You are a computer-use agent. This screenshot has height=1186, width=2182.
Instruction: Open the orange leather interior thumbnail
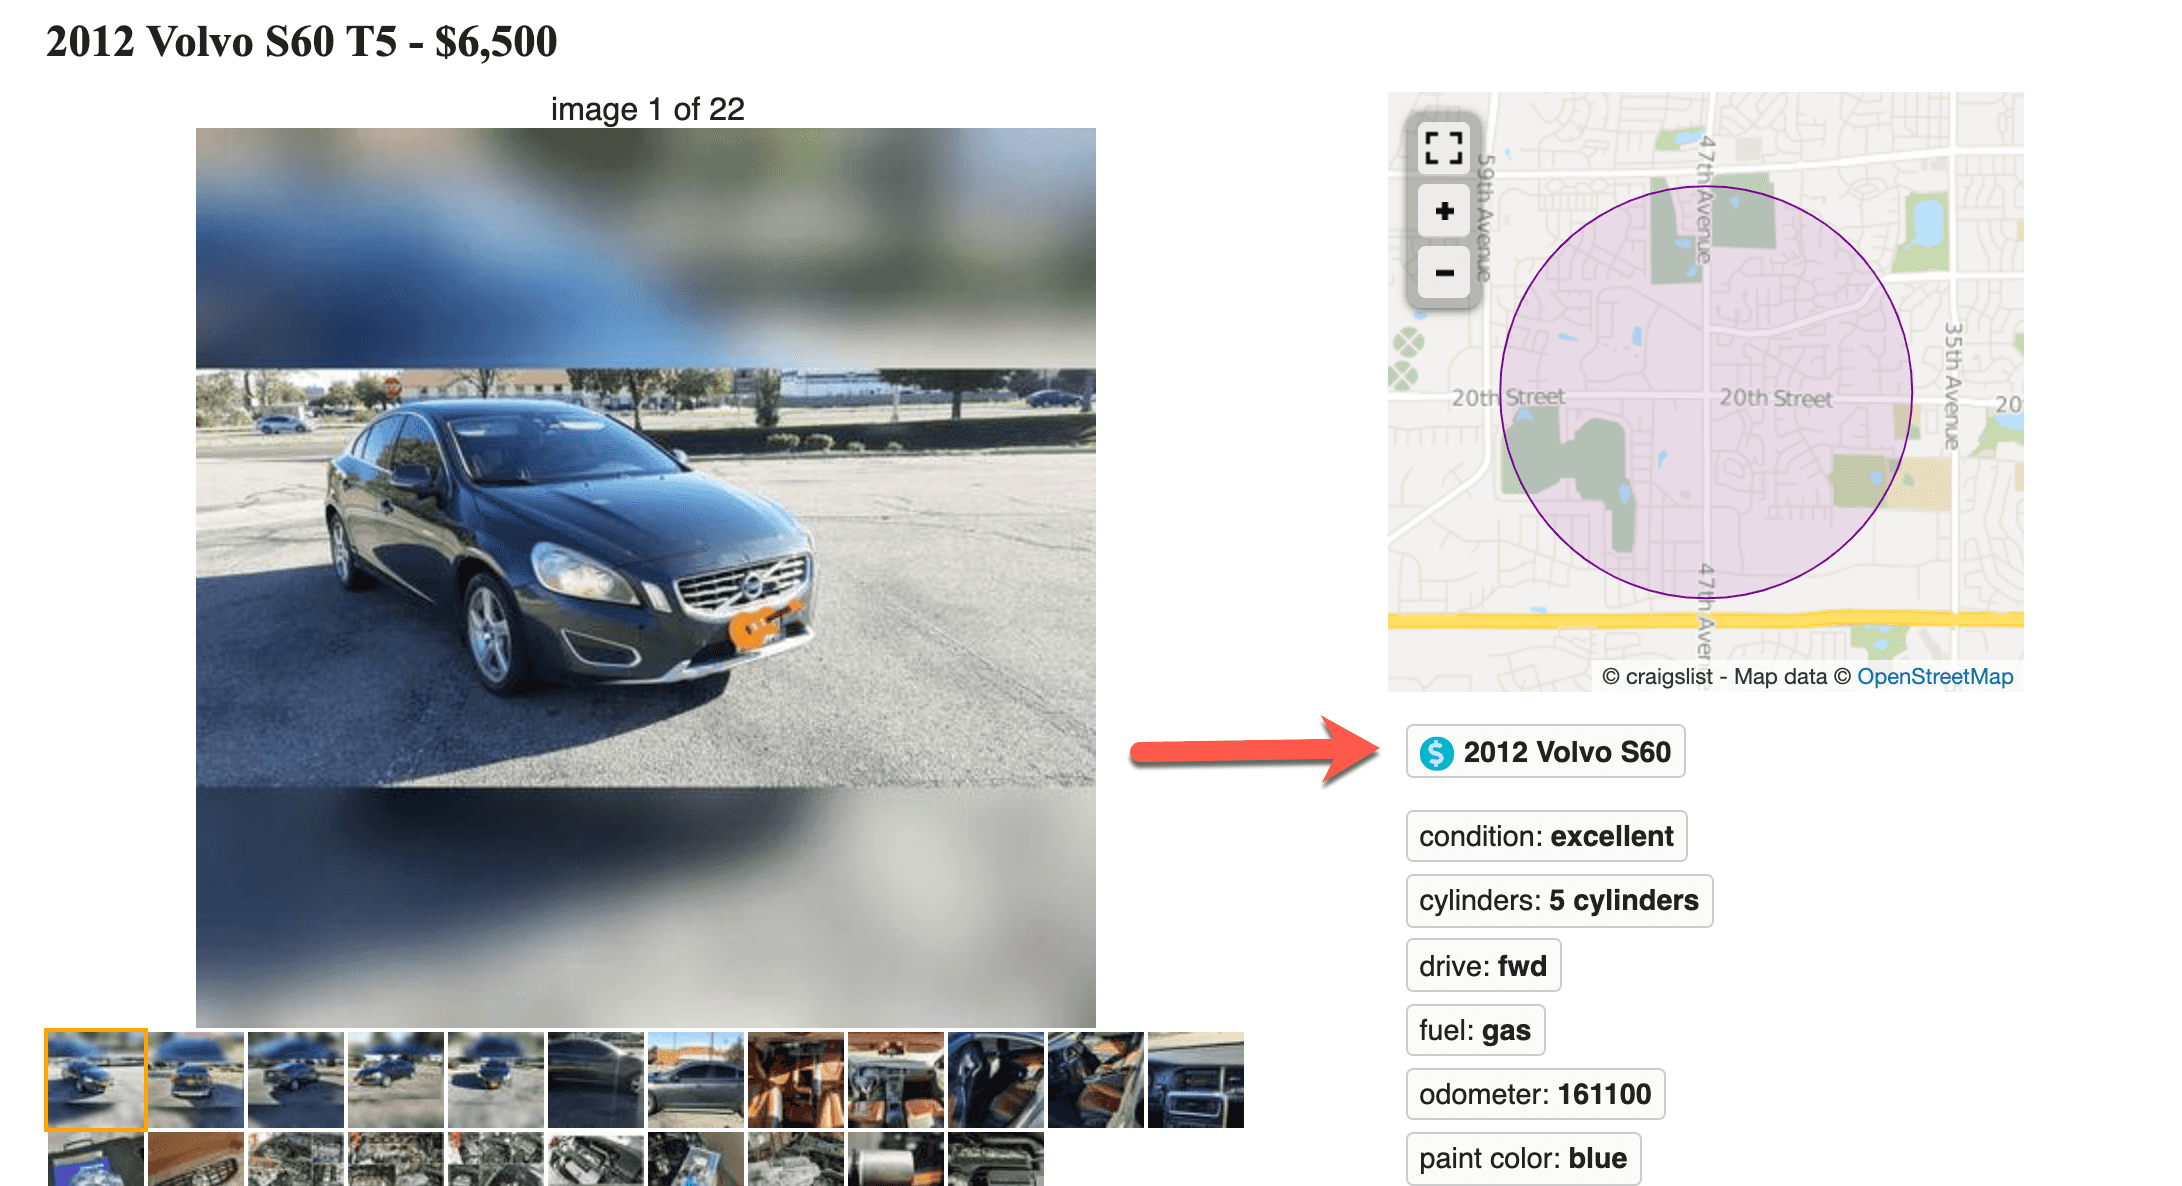tap(796, 1080)
